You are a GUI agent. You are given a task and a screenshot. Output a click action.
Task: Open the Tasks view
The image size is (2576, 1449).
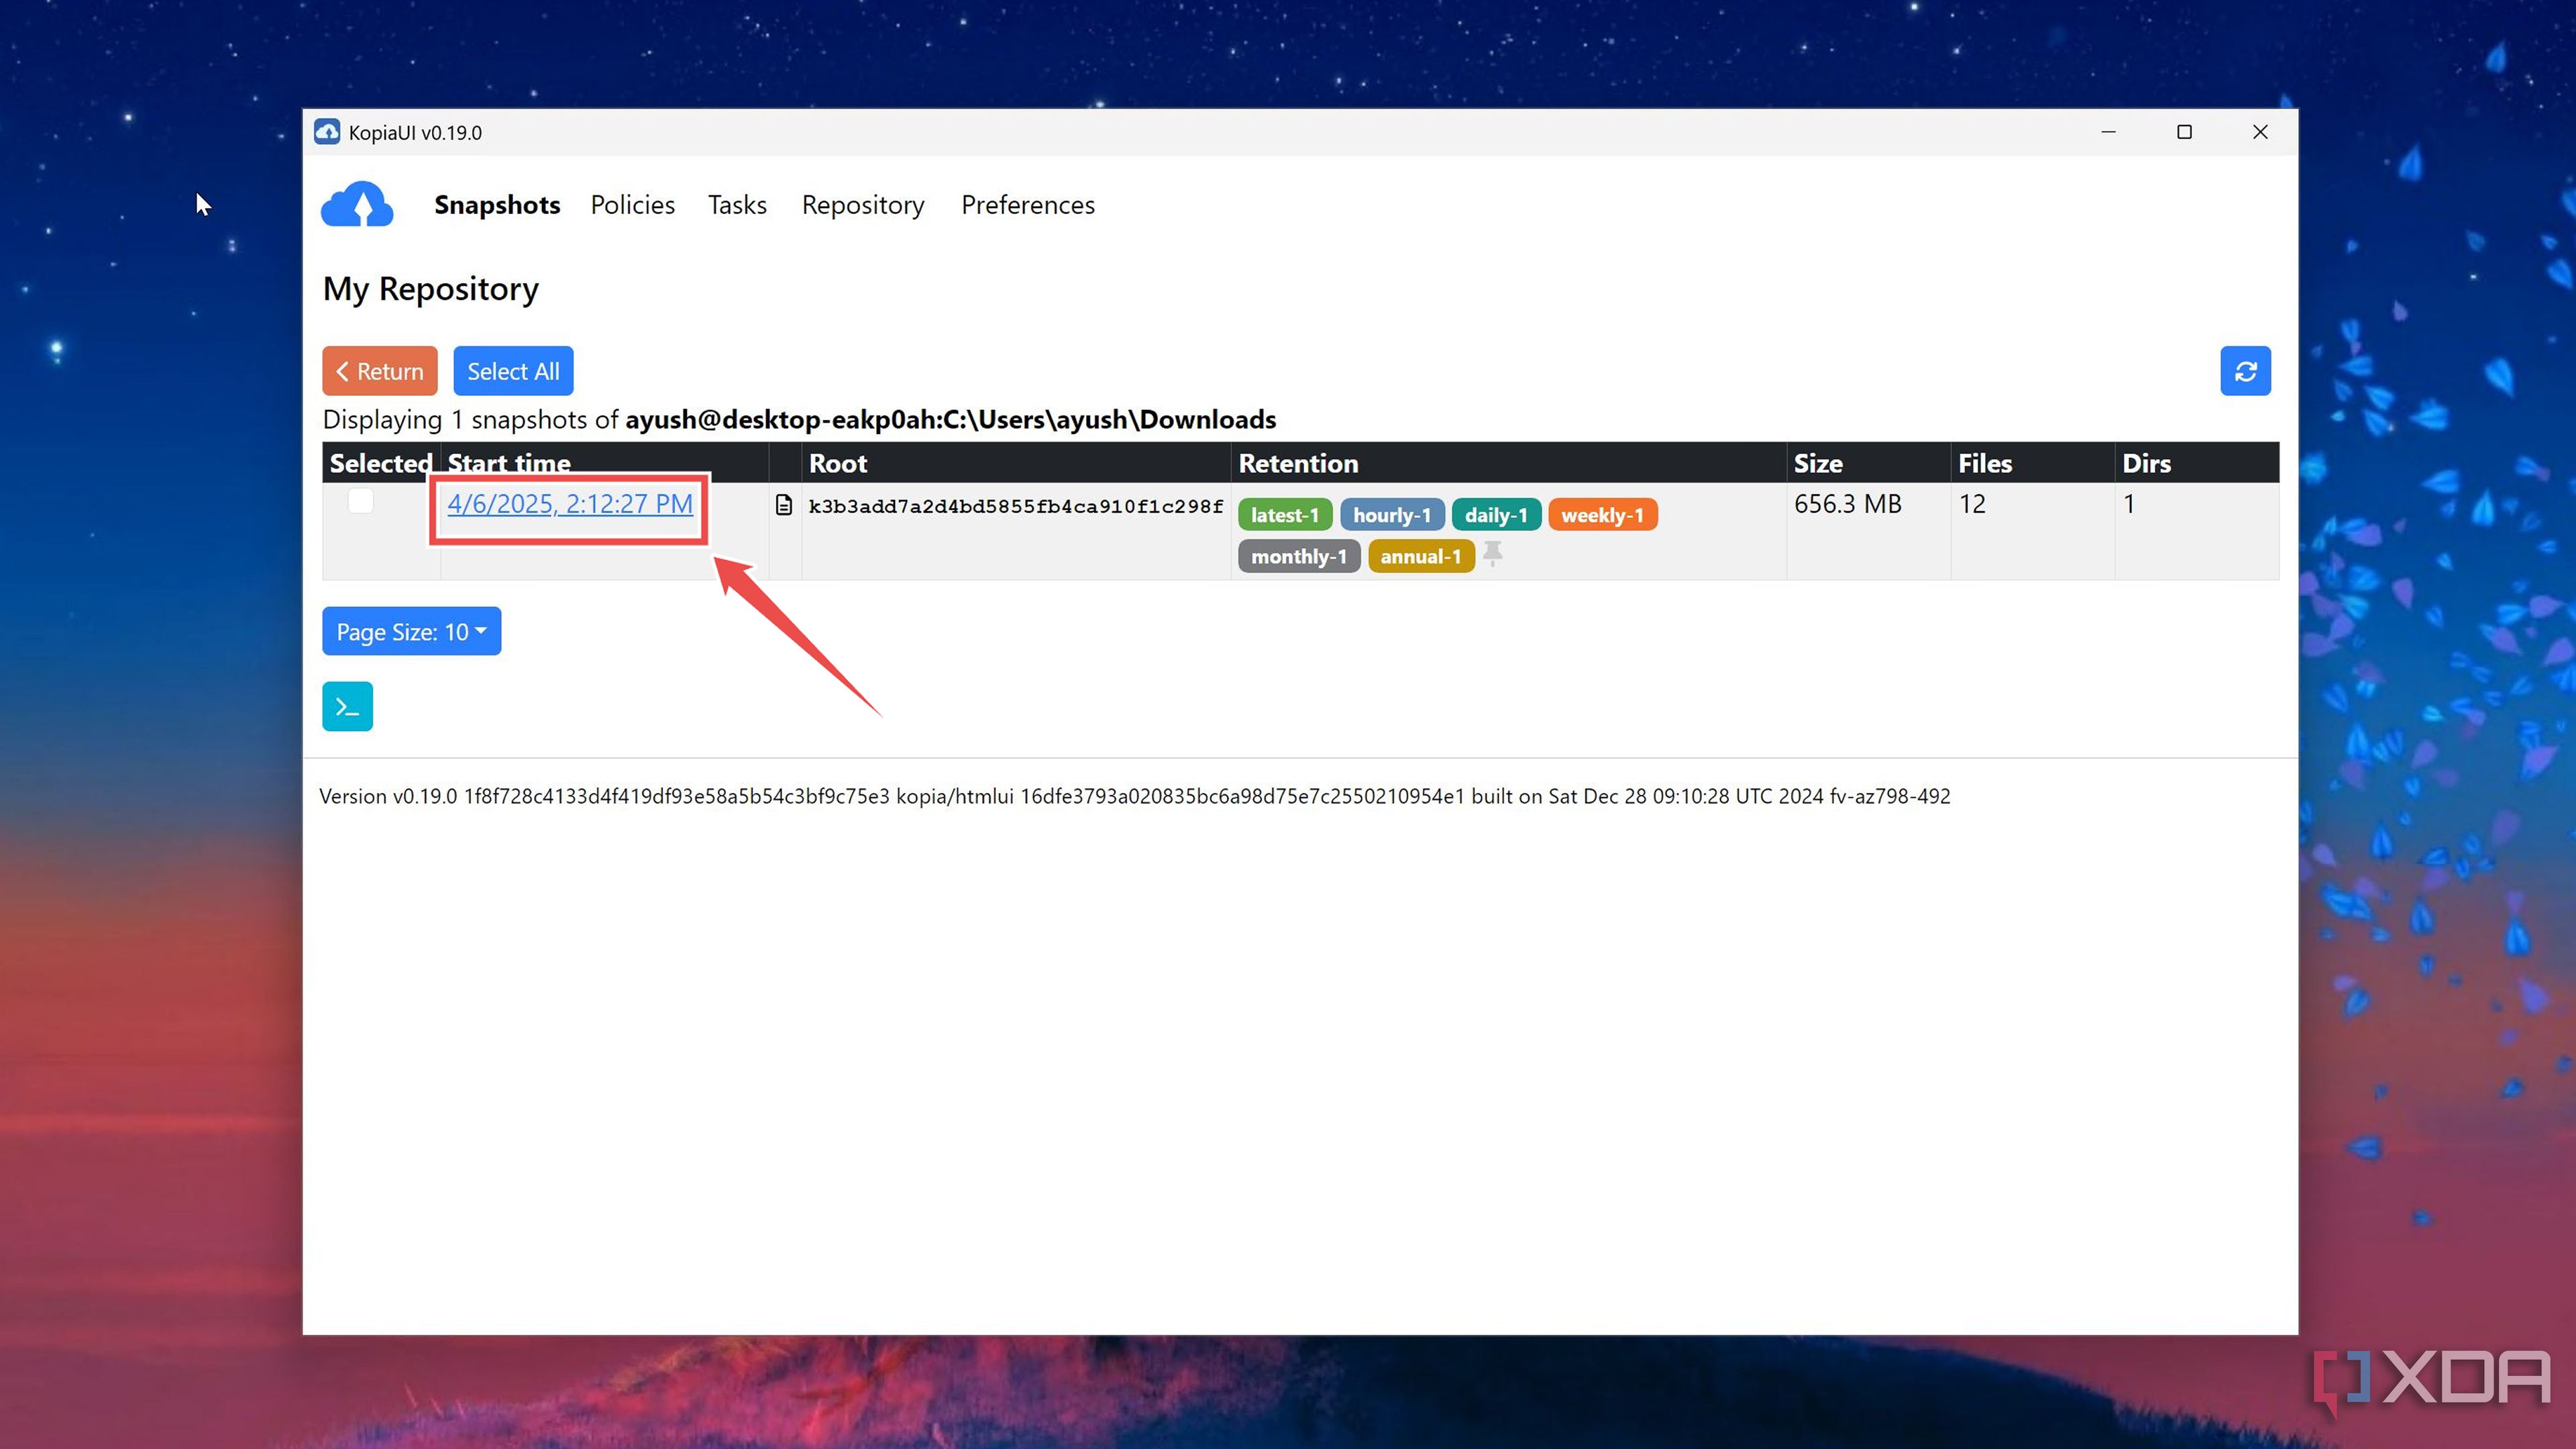pyautogui.click(x=737, y=204)
